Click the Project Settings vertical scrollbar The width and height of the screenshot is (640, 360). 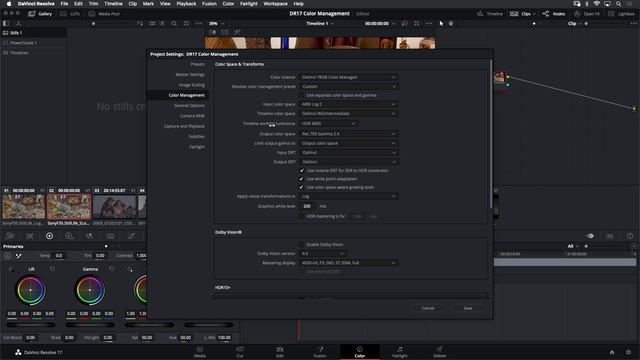coord(491,135)
